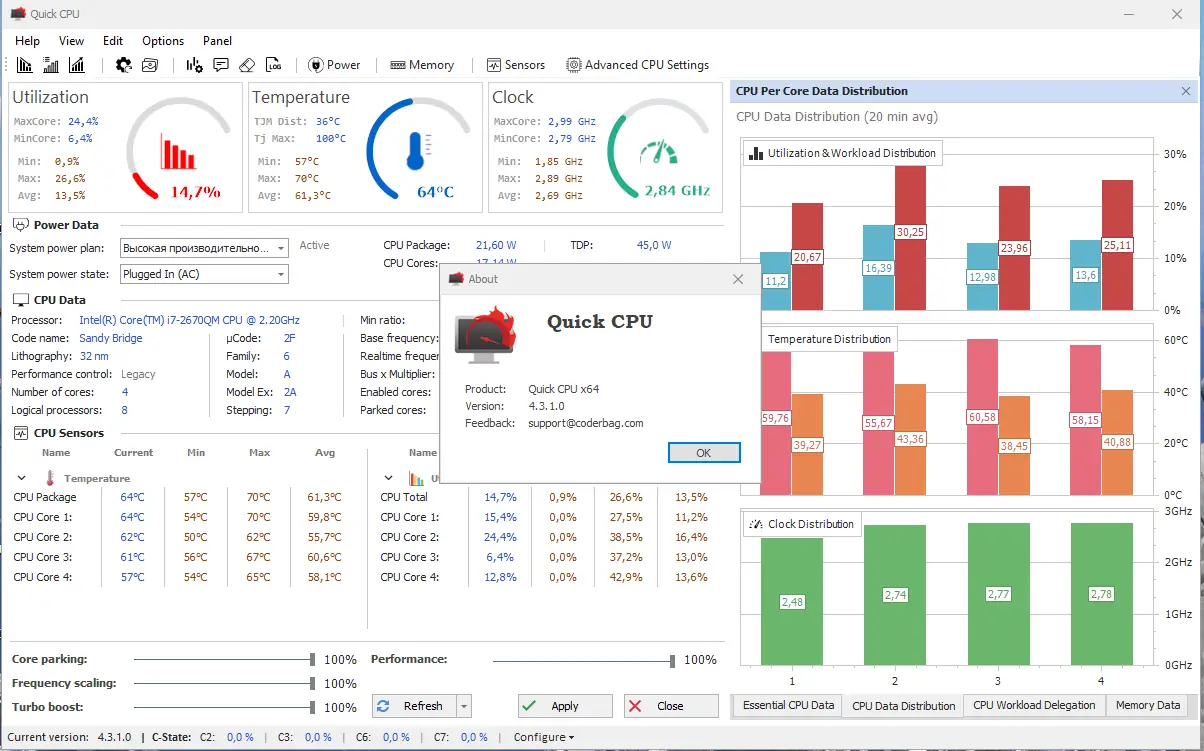Viewport: 1204px width, 751px height.
Task: Click the green speedometer icon in Clock gauge
Action: point(658,152)
